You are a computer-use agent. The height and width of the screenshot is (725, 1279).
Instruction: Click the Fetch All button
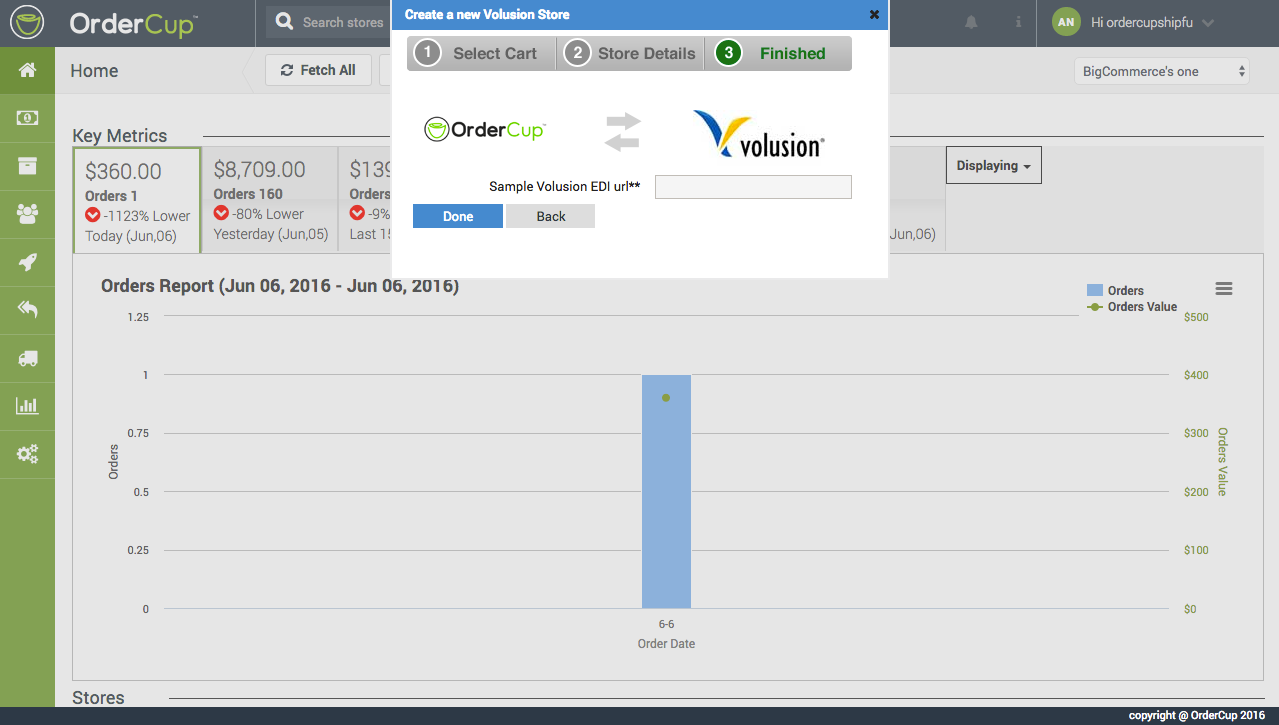coord(318,70)
